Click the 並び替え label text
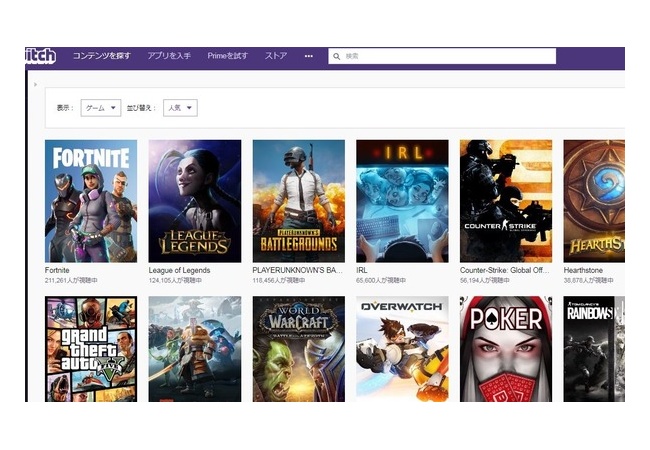 (141, 108)
